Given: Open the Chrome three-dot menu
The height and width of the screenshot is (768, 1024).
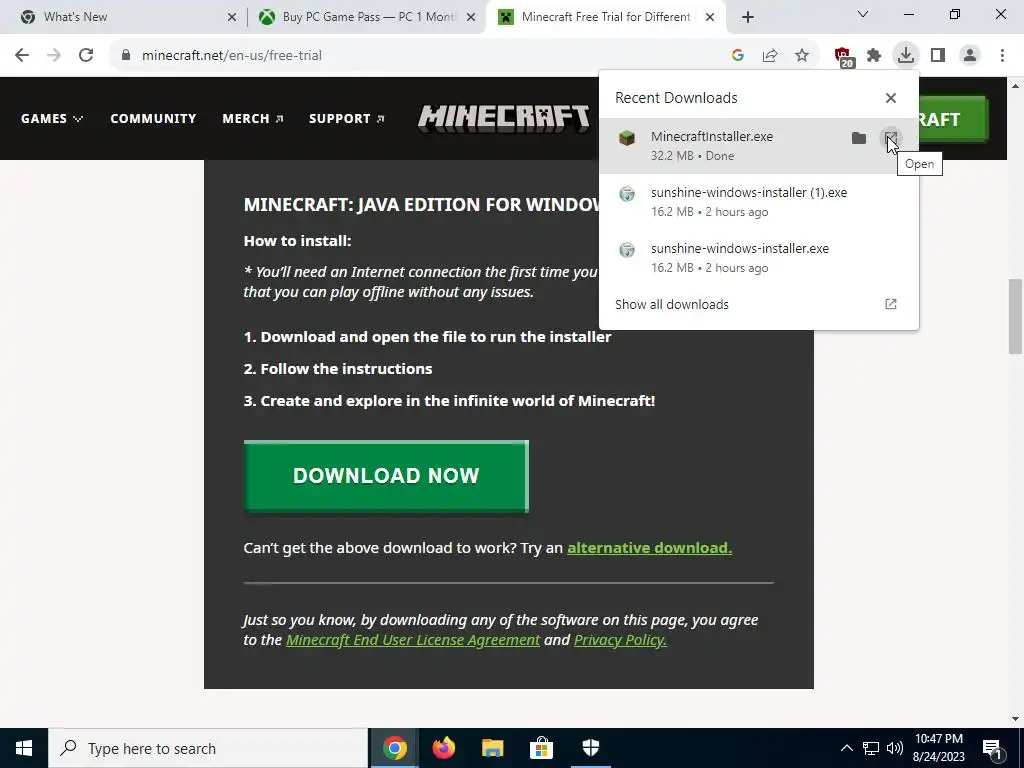Looking at the screenshot, I should pyautogui.click(x=1002, y=55).
